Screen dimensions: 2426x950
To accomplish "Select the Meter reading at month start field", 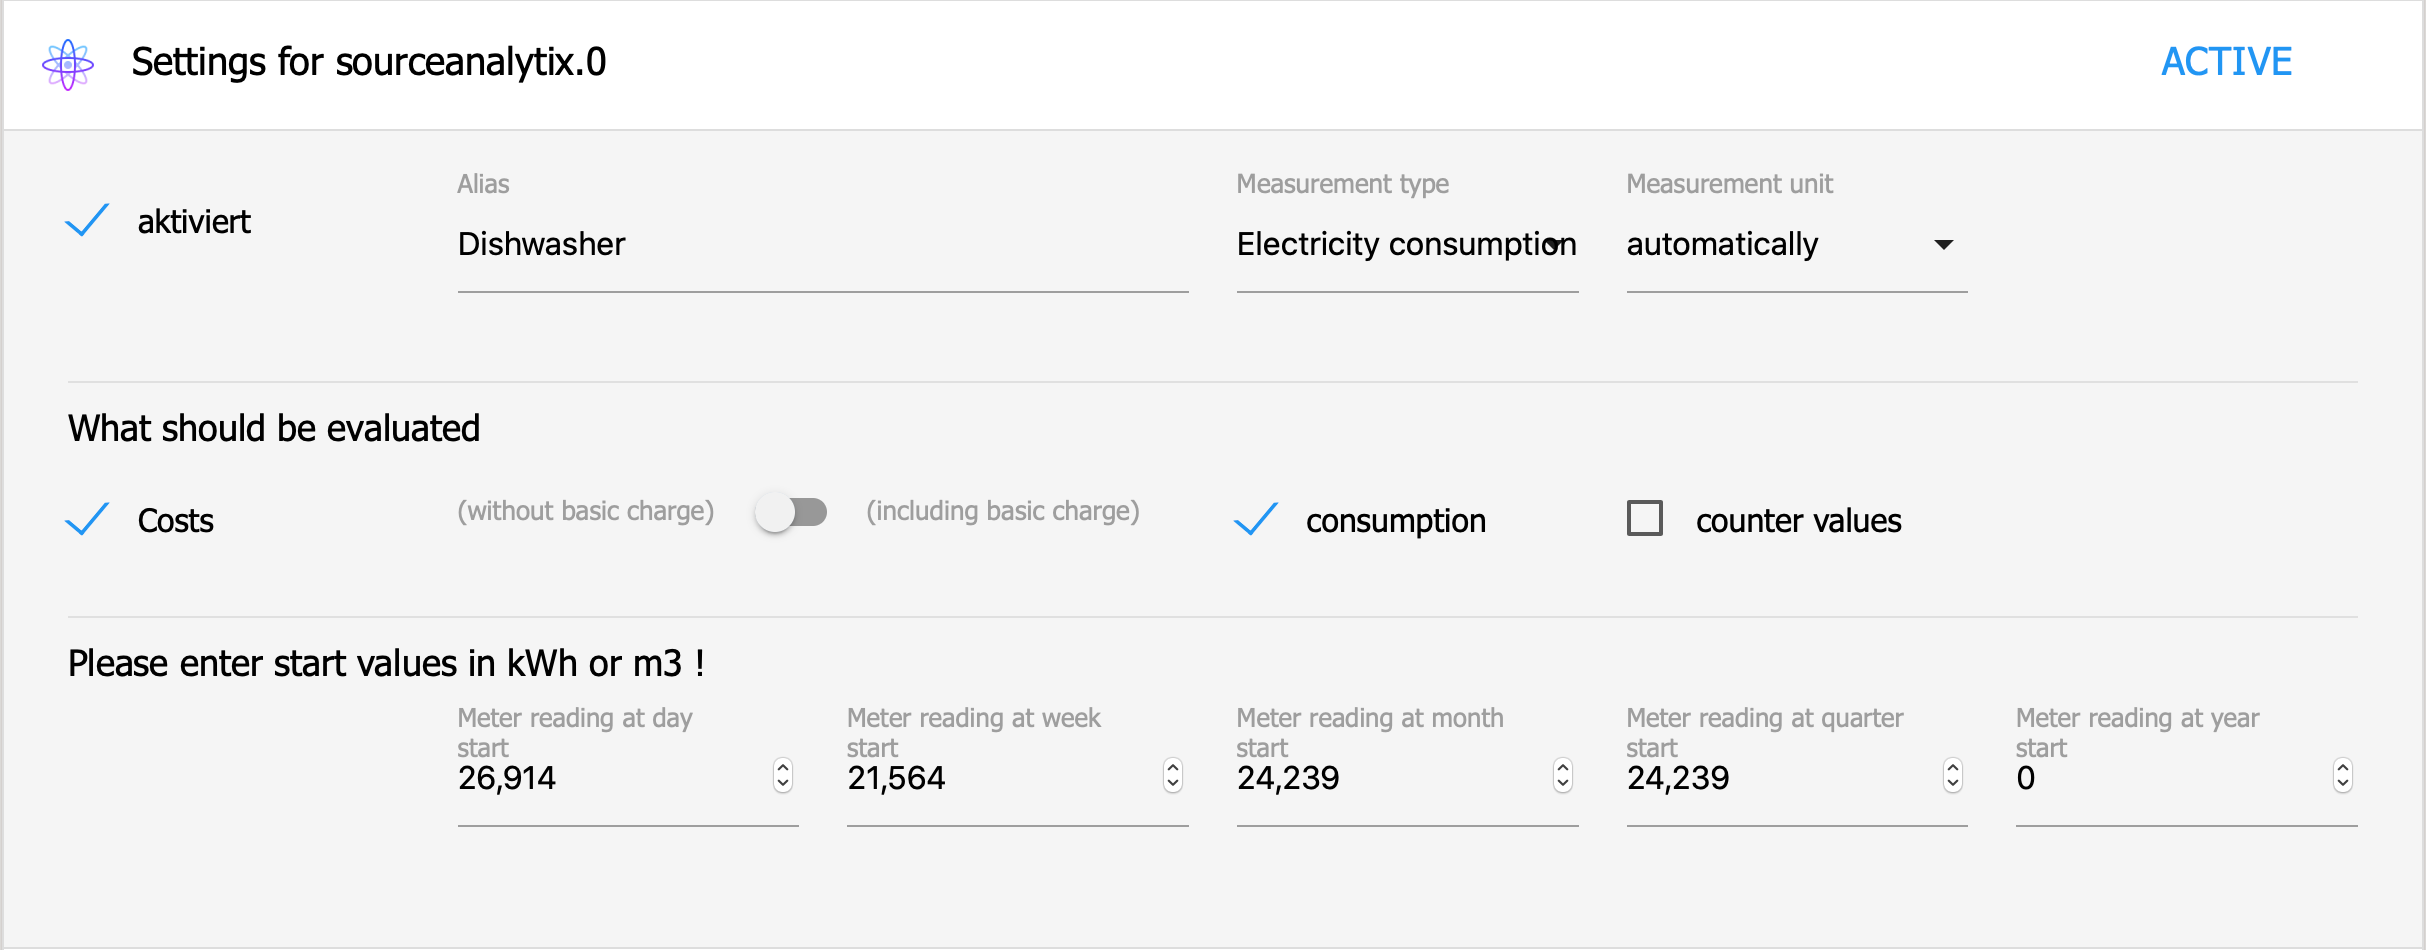I will [x=1390, y=778].
